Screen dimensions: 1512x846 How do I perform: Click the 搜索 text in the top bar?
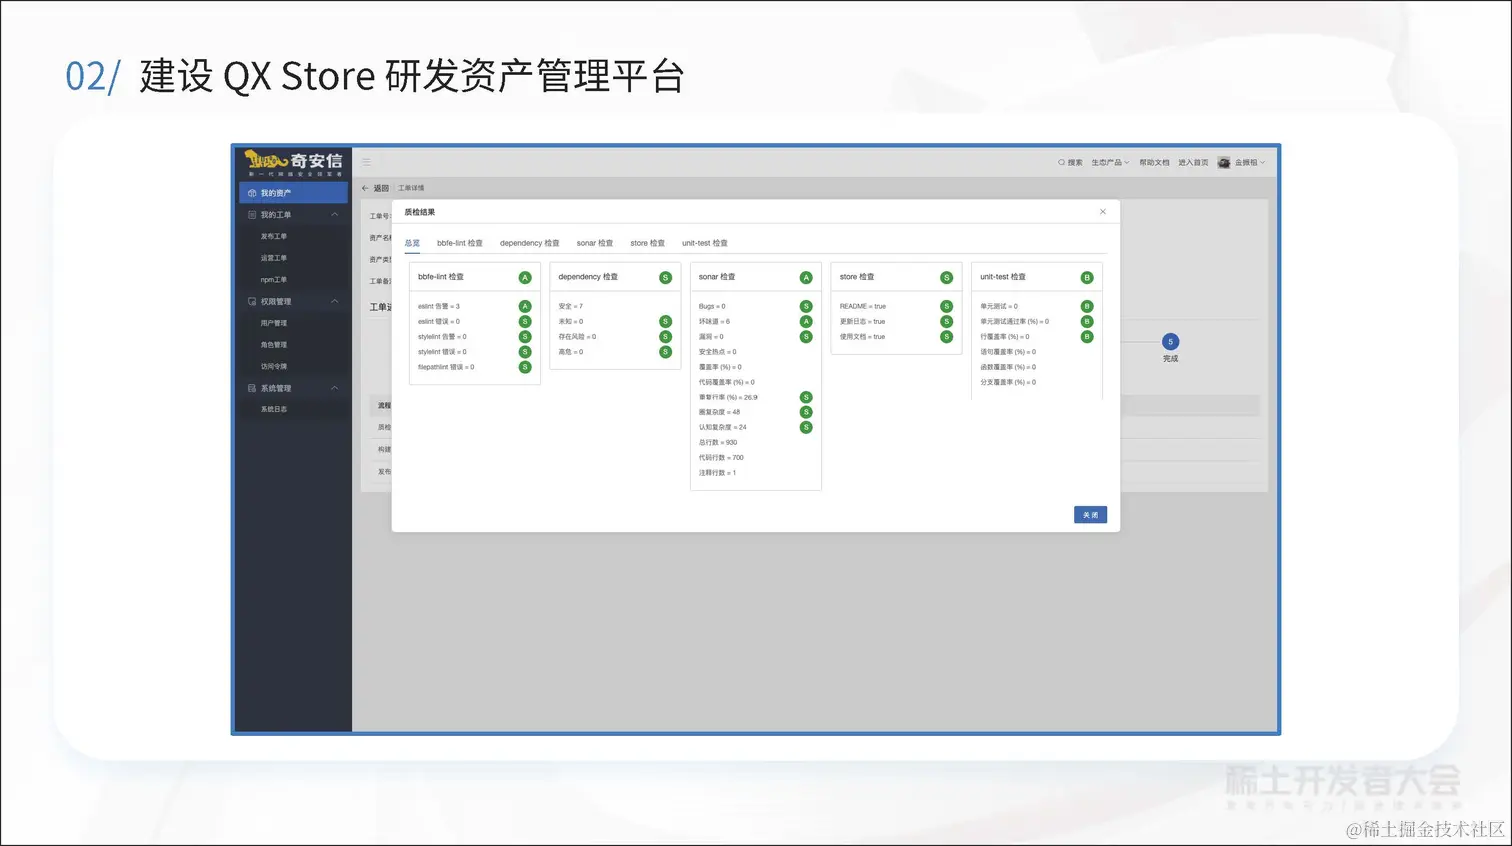pyautogui.click(x=1075, y=162)
